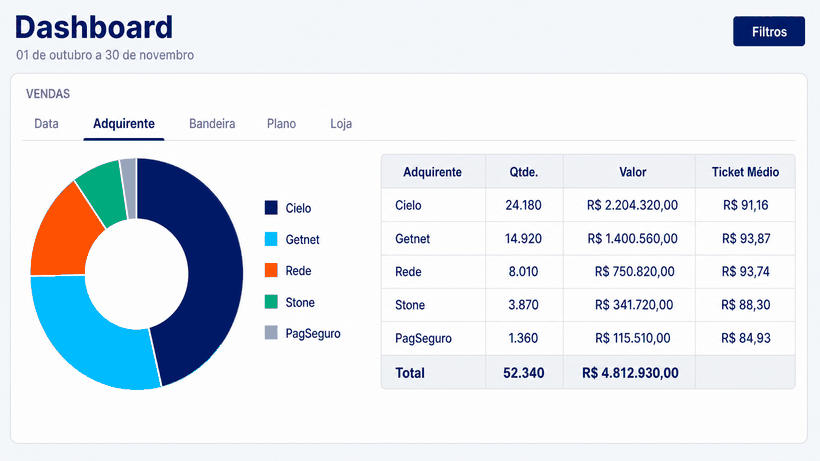Click the quantity 1.360 cell
Screen dimensions: 820x461
coord(523,338)
